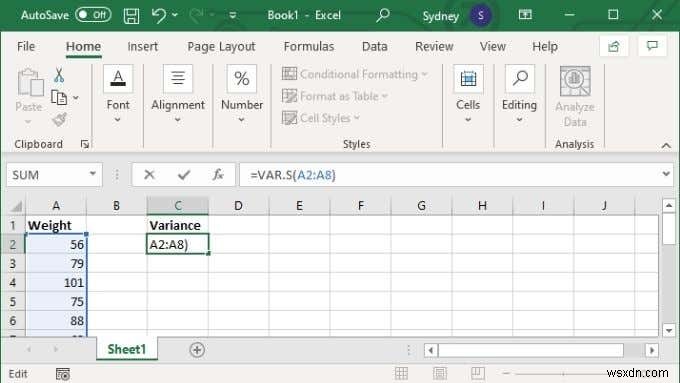Select row 4 header

13,282
